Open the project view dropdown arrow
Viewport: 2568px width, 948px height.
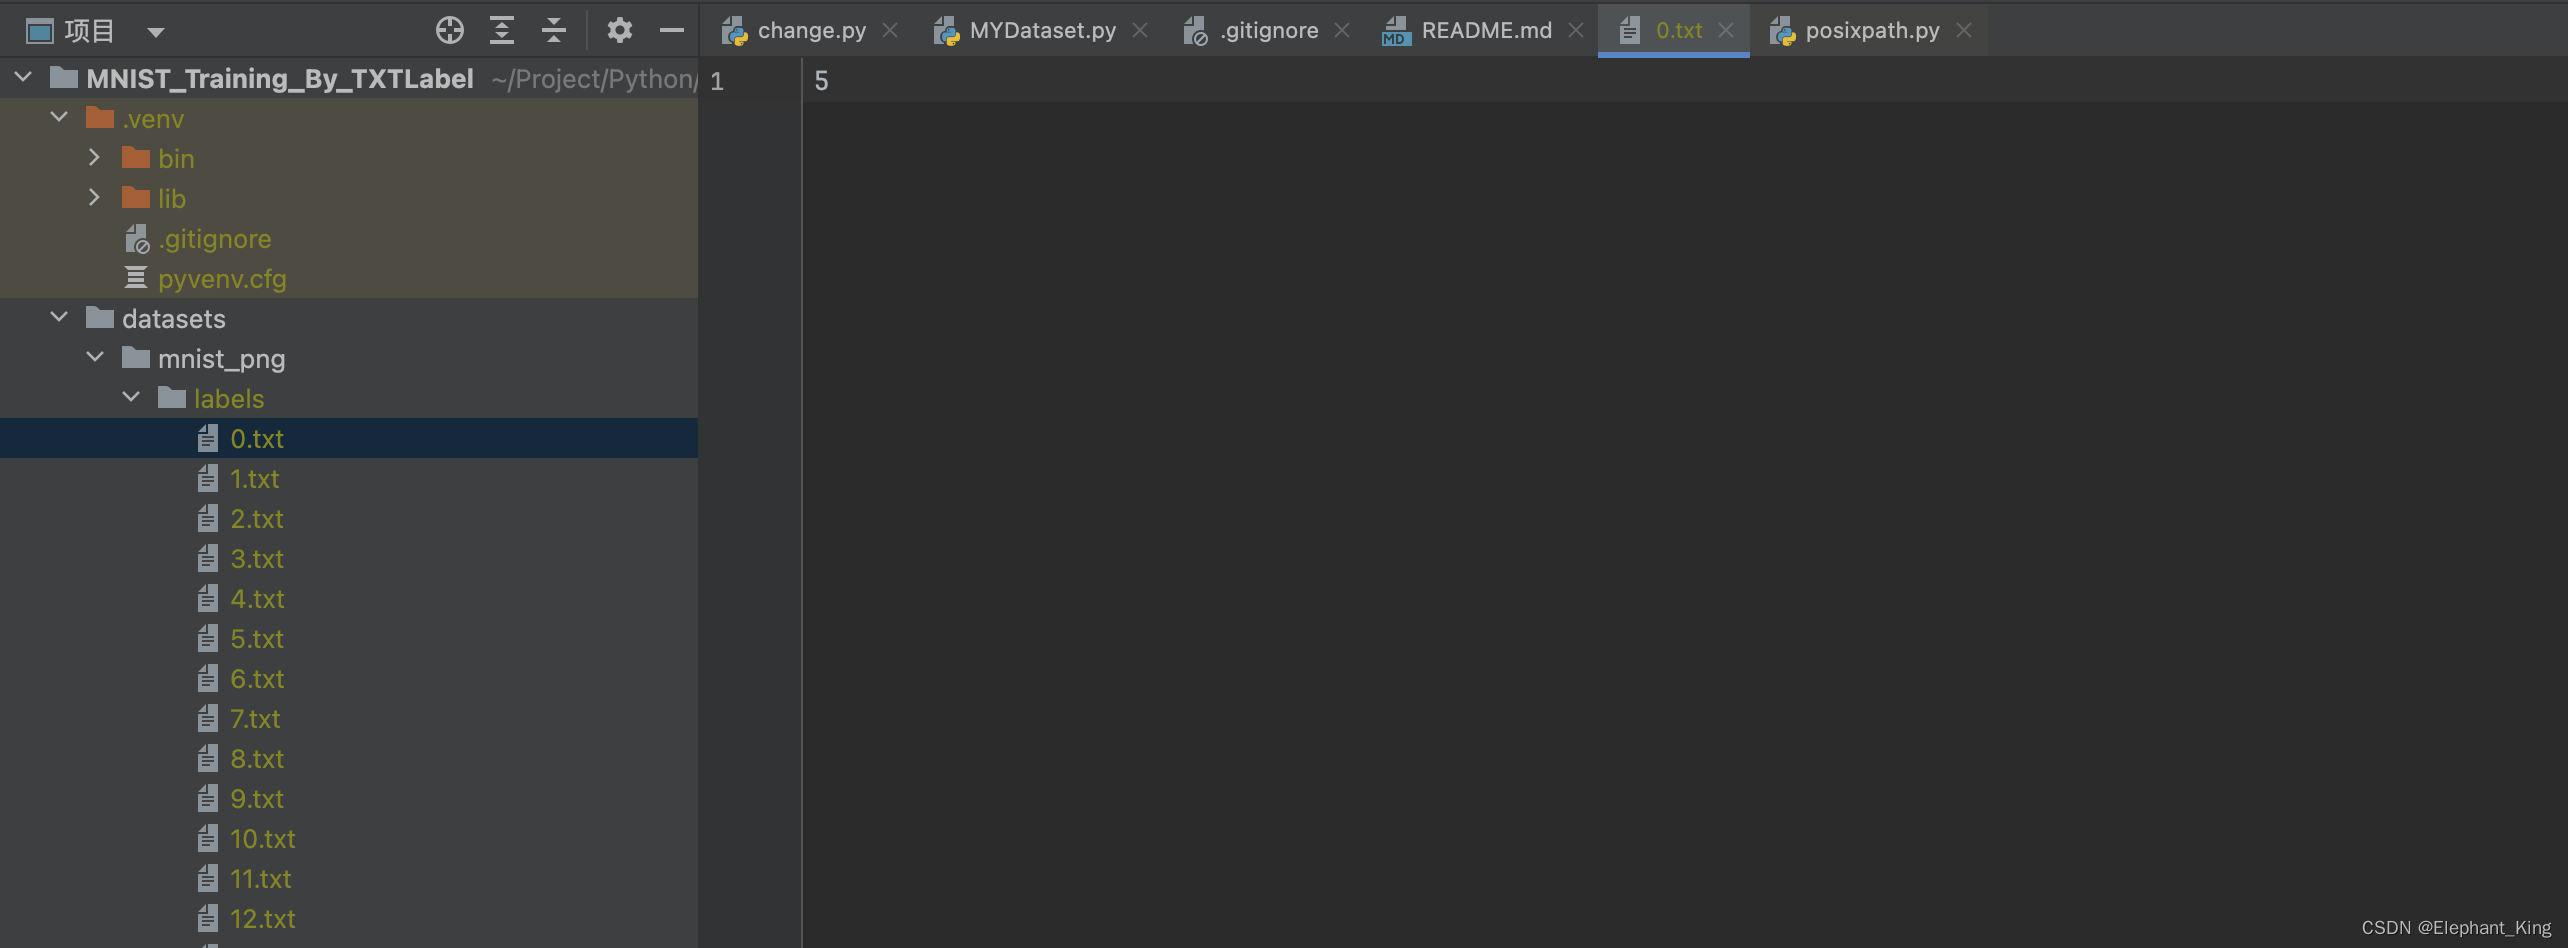155,32
